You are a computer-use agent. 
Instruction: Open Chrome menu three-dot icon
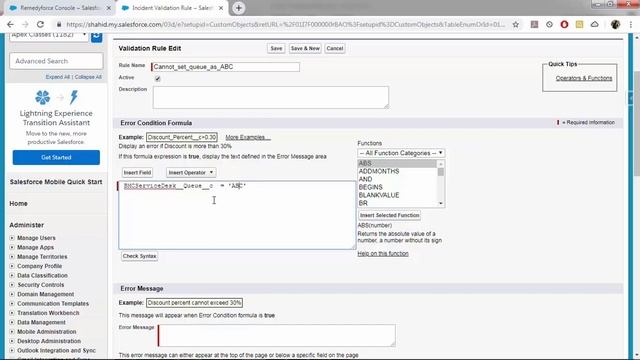tap(631, 24)
